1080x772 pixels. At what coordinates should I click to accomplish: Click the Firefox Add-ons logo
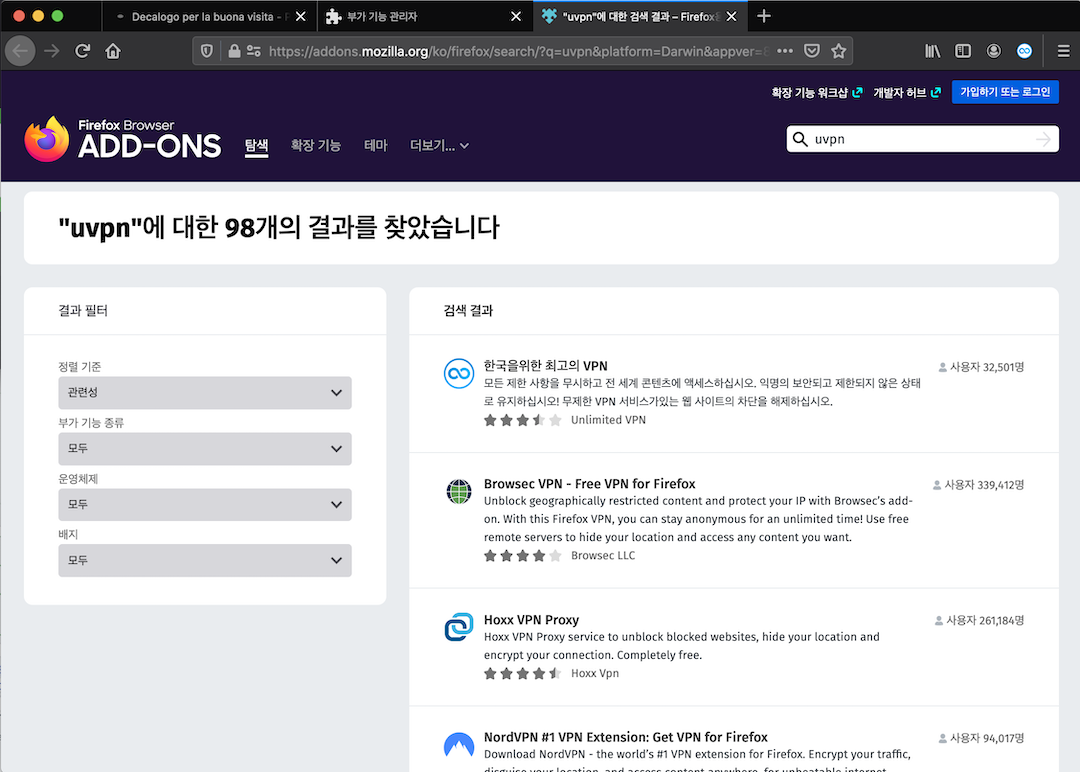coord(123,139)
